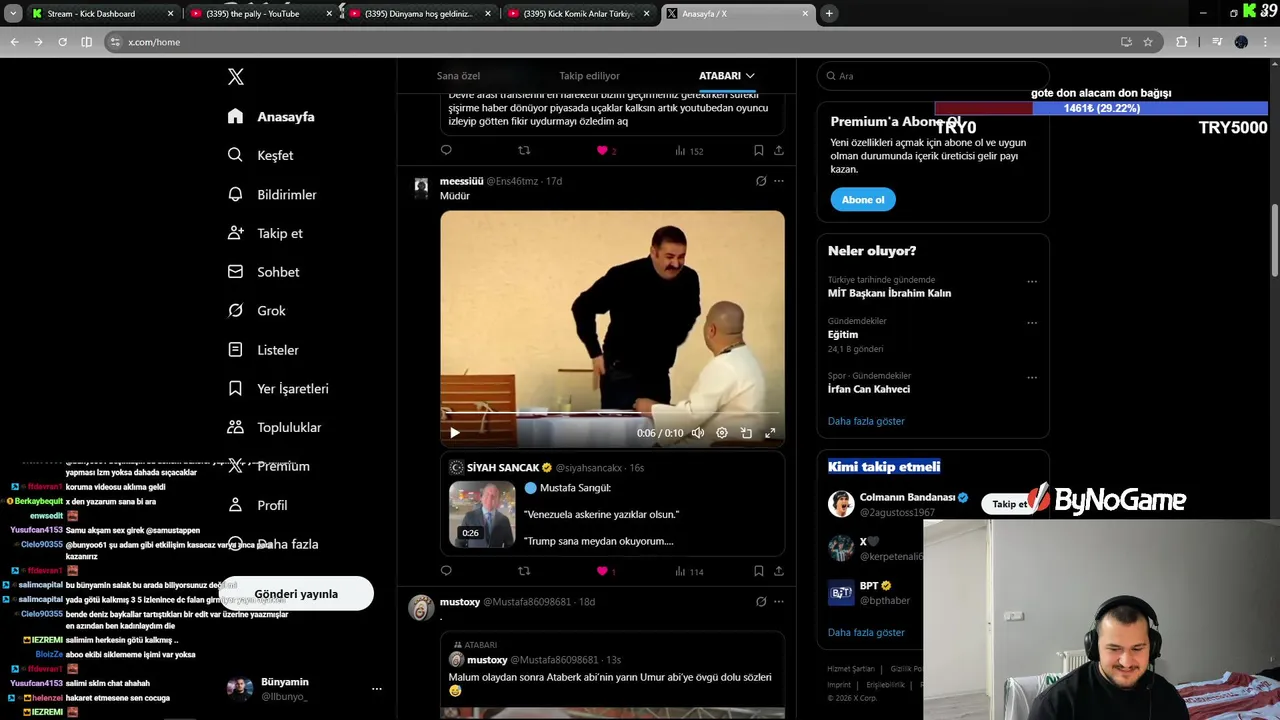Unlike the top post heart
This screenshot has width=1280, height=720.
tap(602, 150)
